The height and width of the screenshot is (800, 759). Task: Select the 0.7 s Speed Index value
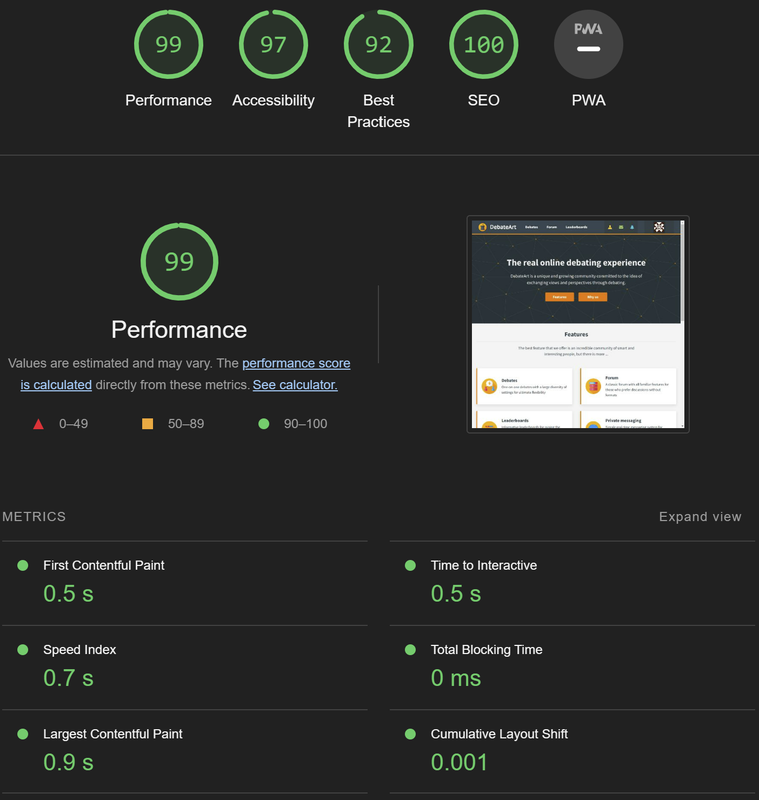coord(68,678)
